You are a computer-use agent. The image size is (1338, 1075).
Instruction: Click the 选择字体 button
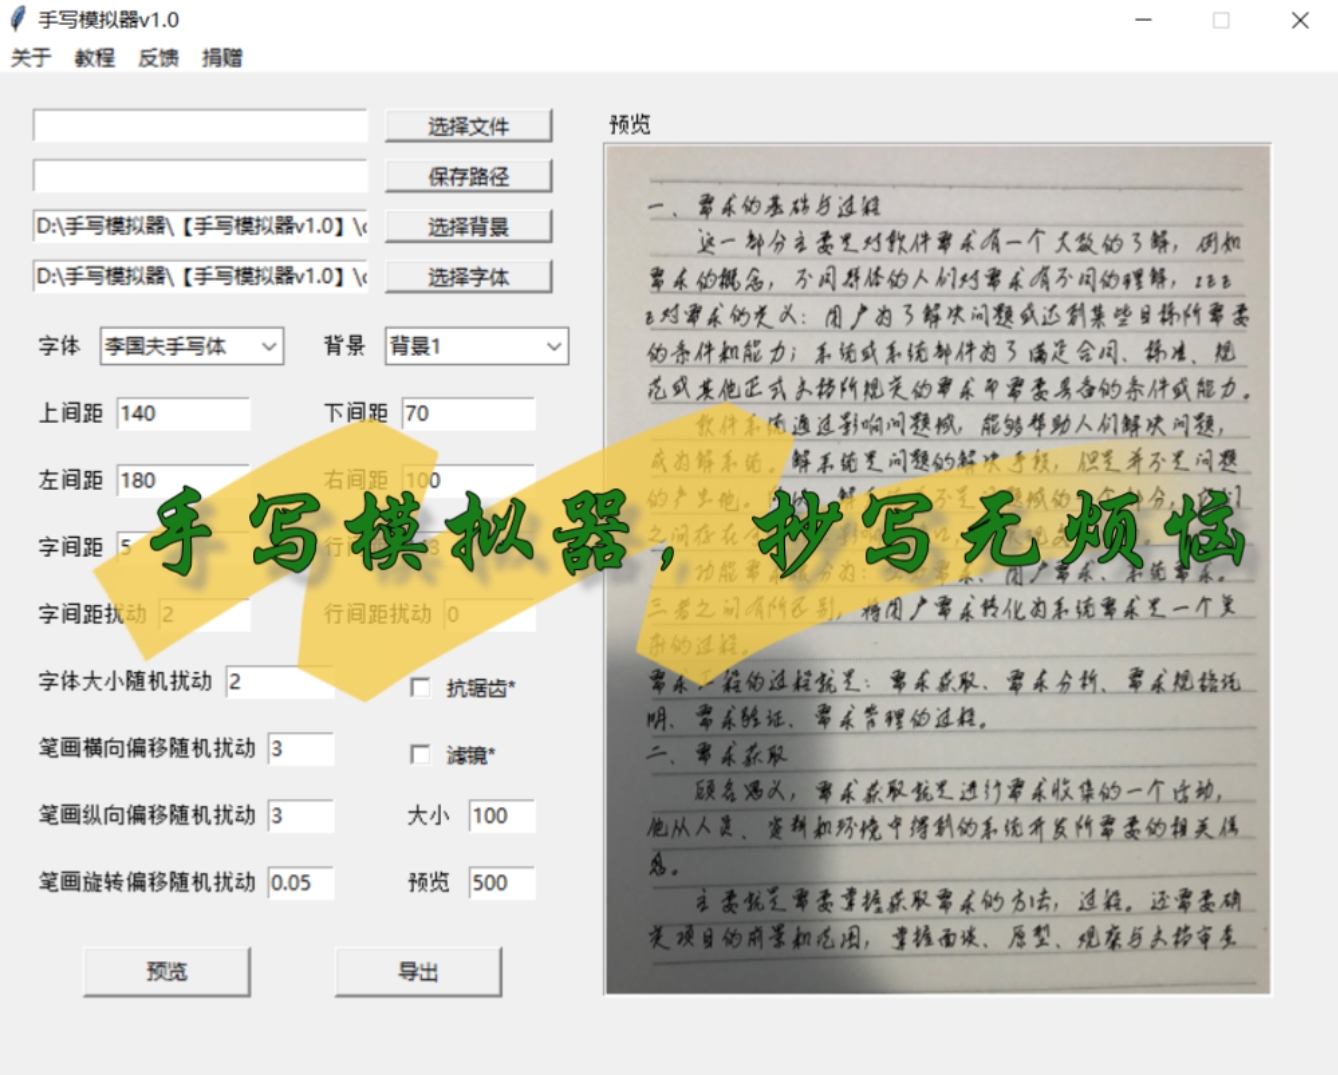pos(468,276)
